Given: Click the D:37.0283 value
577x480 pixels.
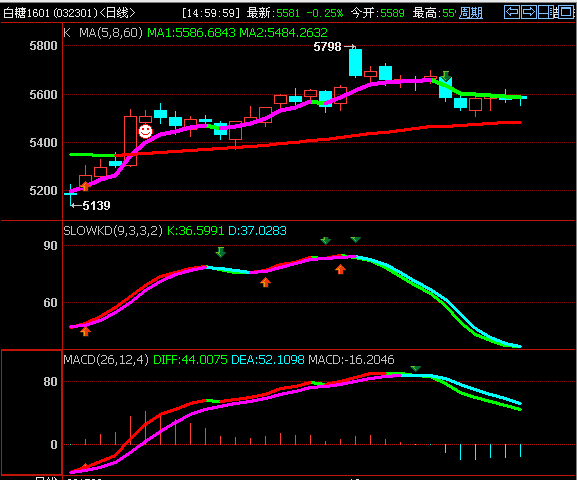Looking at the screenshot, I should (x=257, y=231).
